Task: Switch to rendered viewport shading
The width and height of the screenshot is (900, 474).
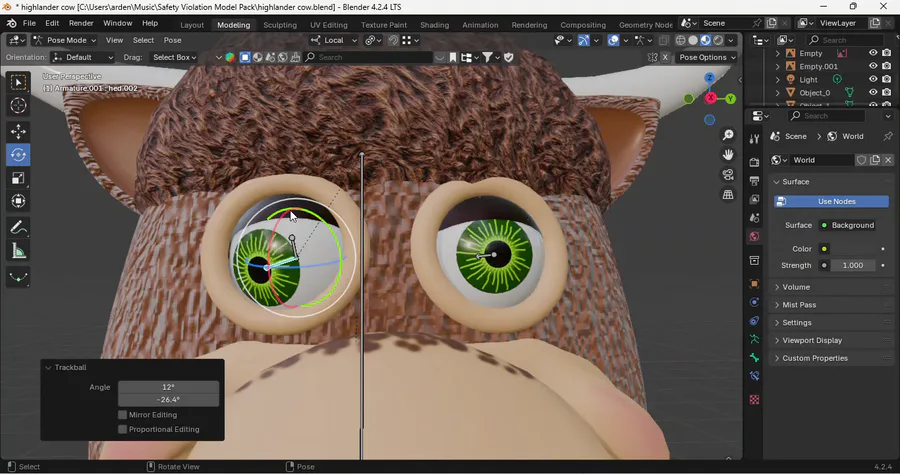Action: pos(718,40)
